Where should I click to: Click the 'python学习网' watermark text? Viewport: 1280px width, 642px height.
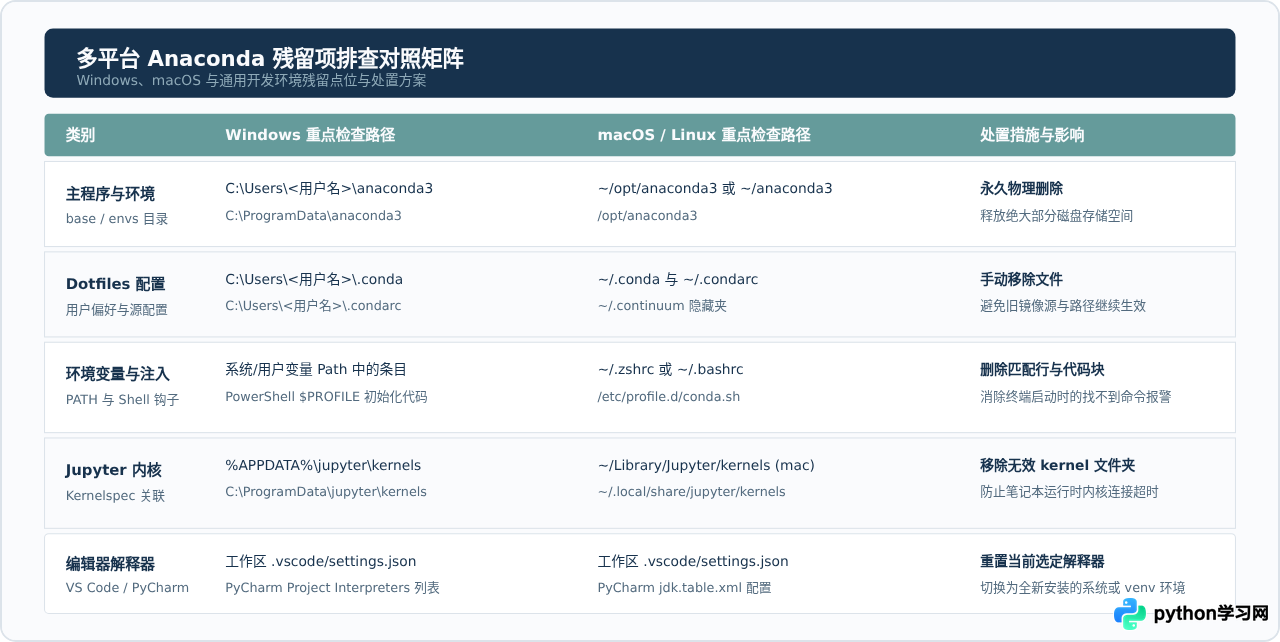[1211, 613]
